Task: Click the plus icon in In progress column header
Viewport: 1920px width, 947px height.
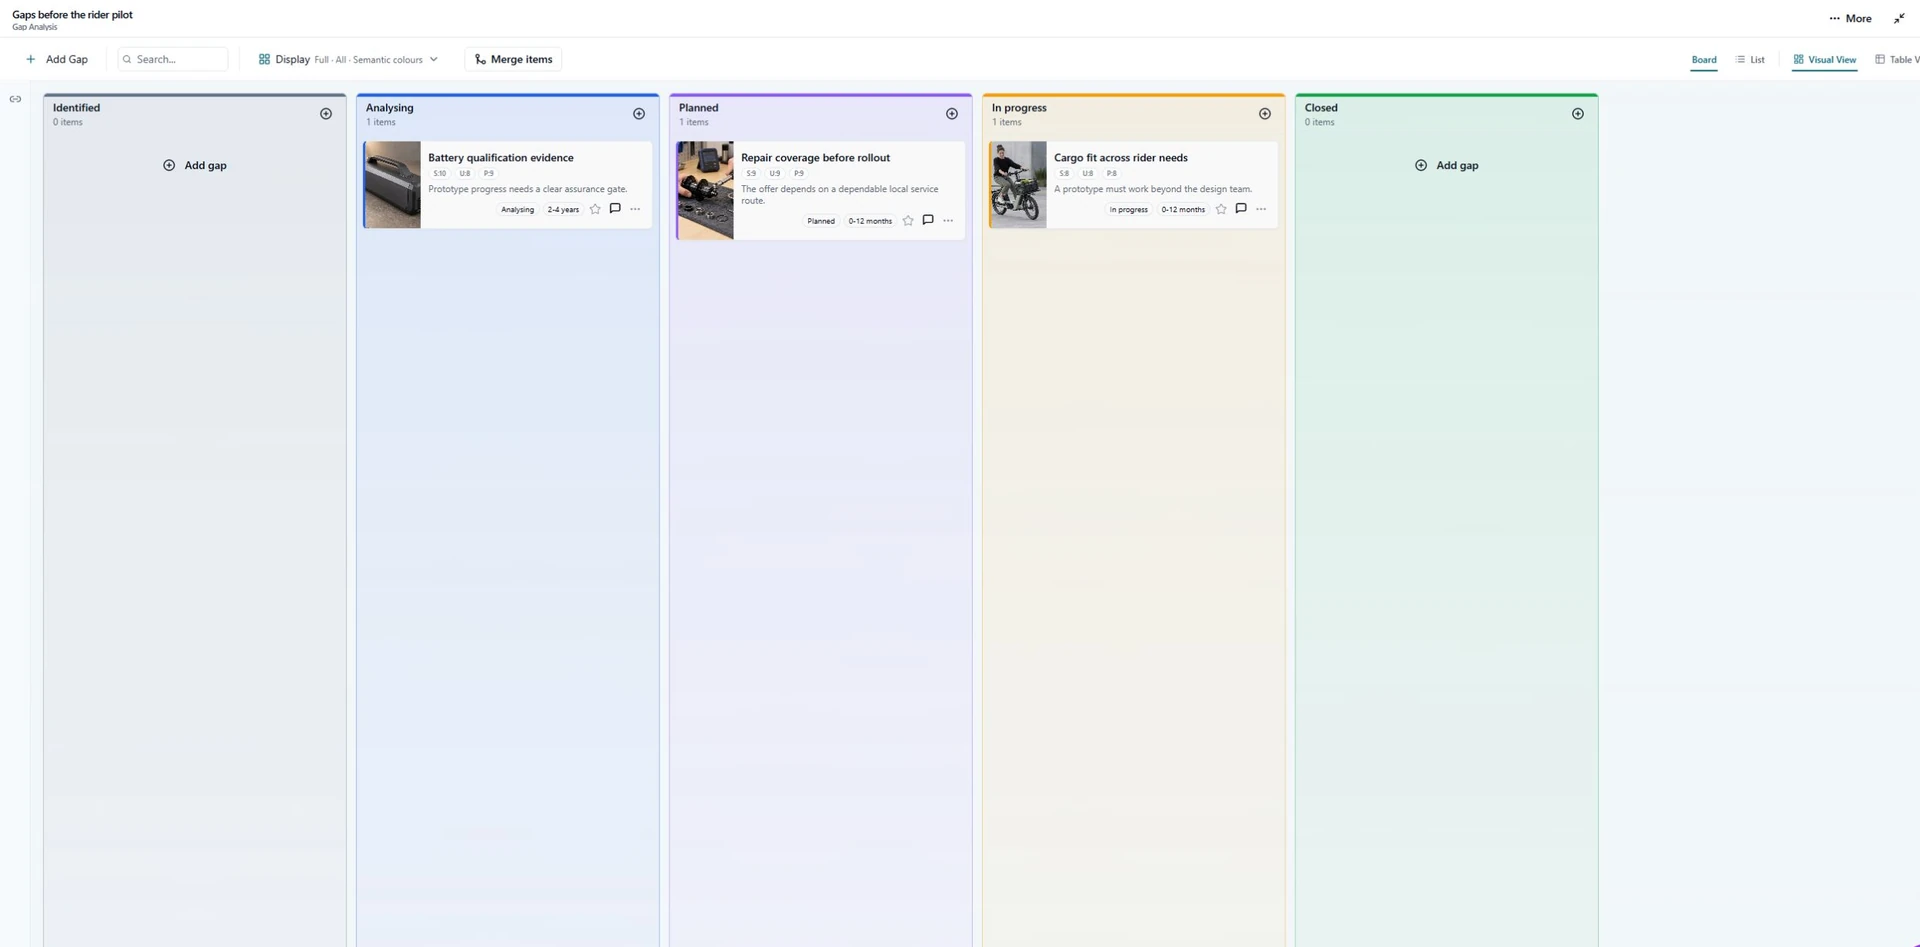Action: [1265, 114]
